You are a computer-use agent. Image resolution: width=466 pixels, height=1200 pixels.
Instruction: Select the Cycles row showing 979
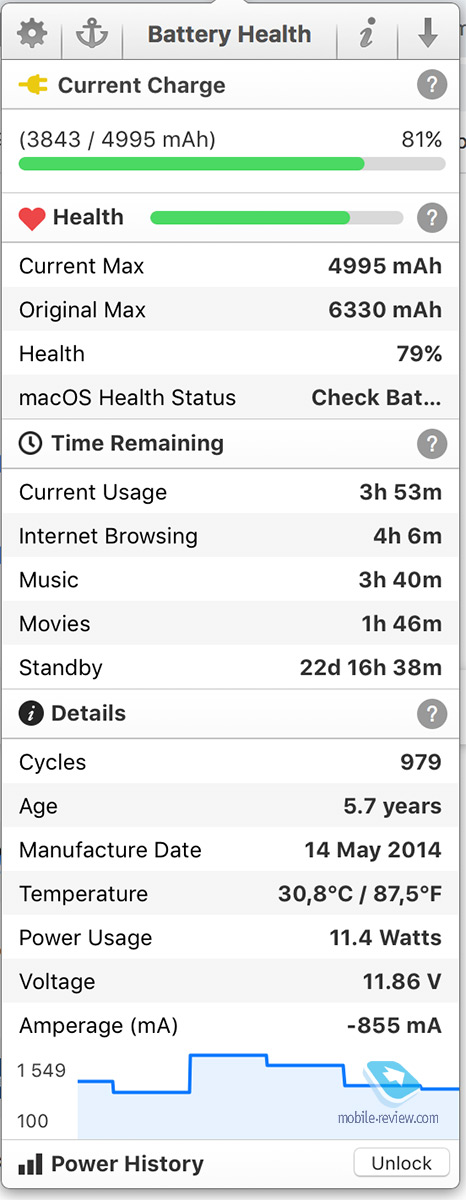(x=233, y=762)
